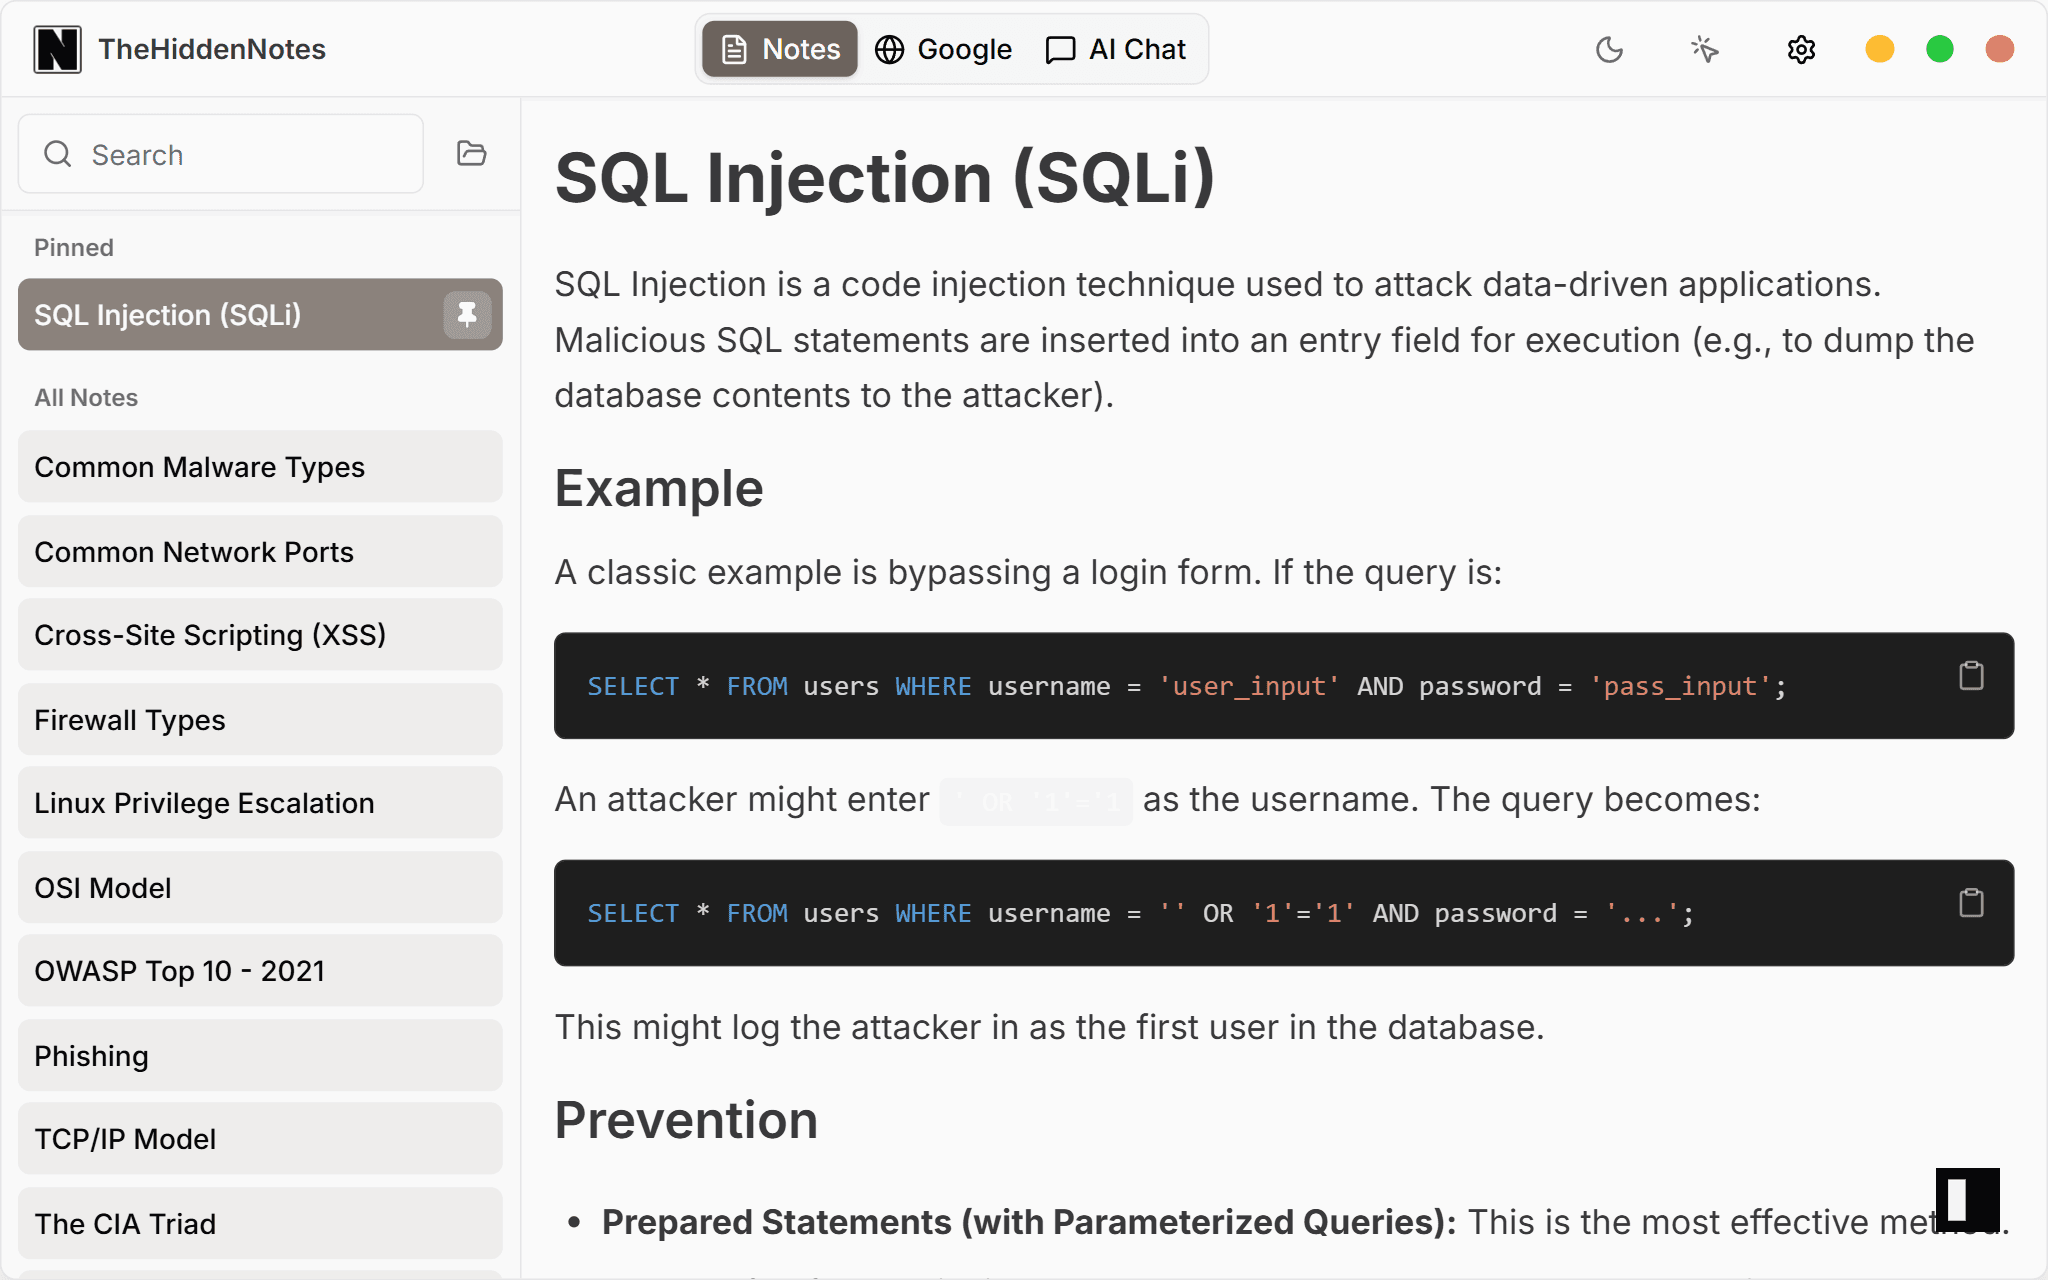This screenshot has width=2048, height=1280.
Task: Click the yellow window control dot
Action: (1879, 49)
